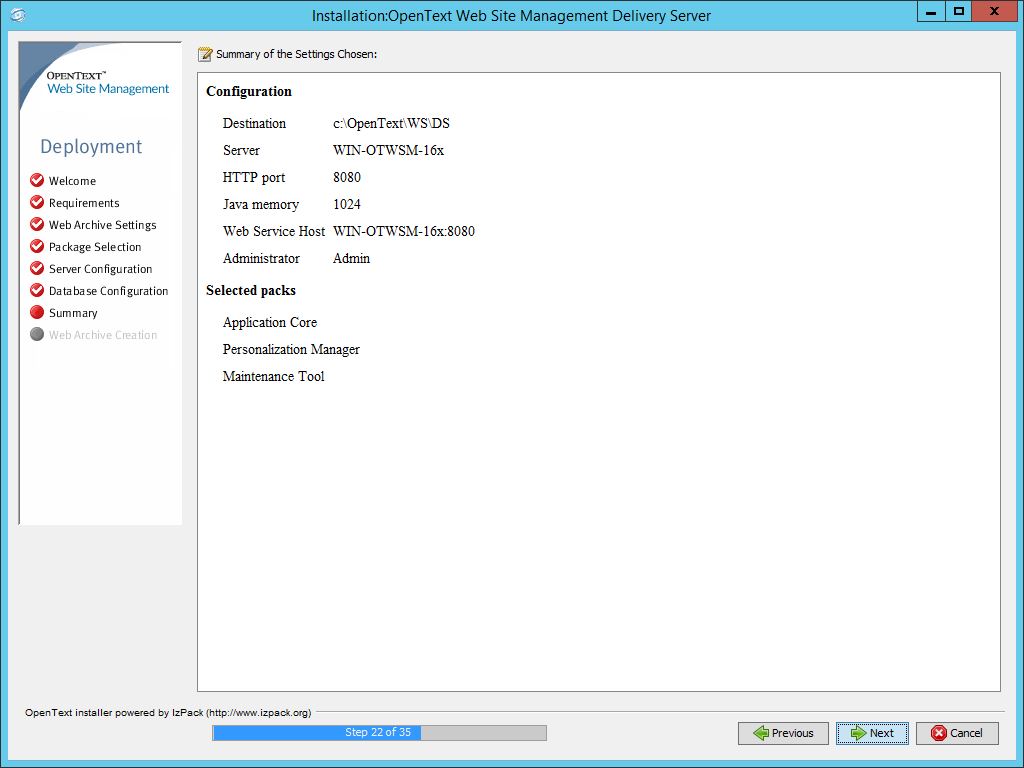Click the Package Selection checkmark icon

click(x=37, y=246)
